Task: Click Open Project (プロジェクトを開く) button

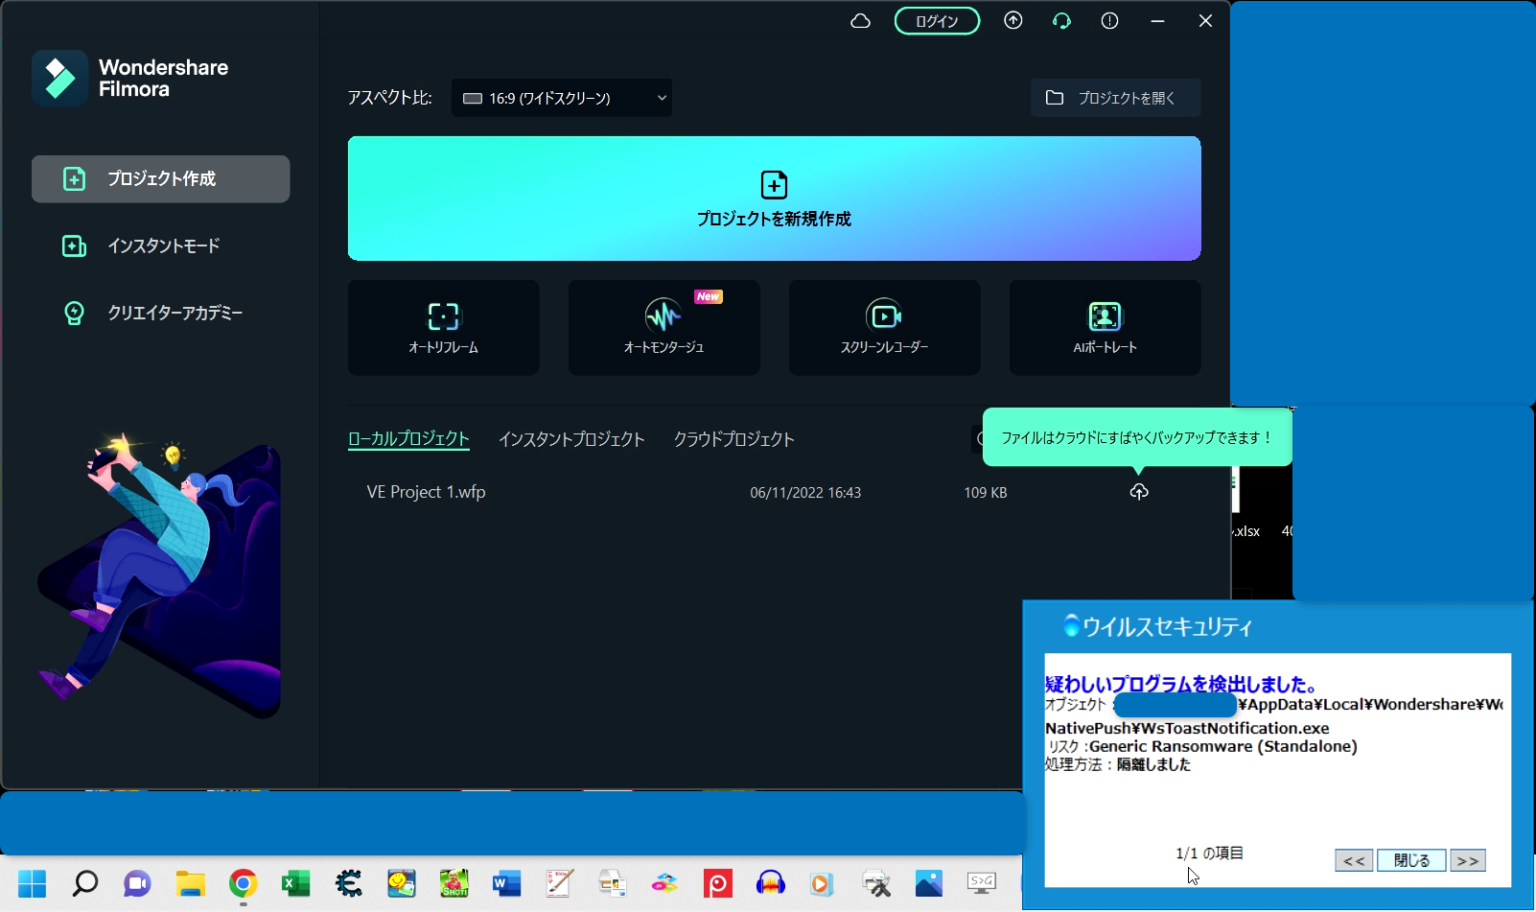Action: (1114, 98)
